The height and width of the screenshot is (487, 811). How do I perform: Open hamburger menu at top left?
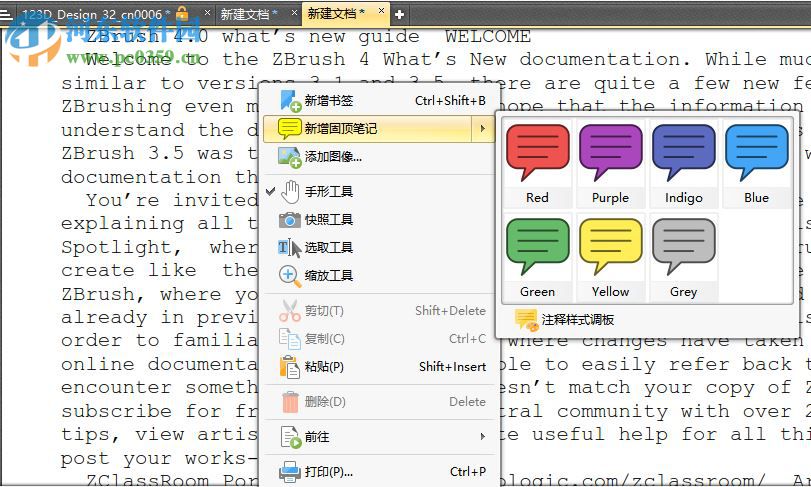(6, 14)
